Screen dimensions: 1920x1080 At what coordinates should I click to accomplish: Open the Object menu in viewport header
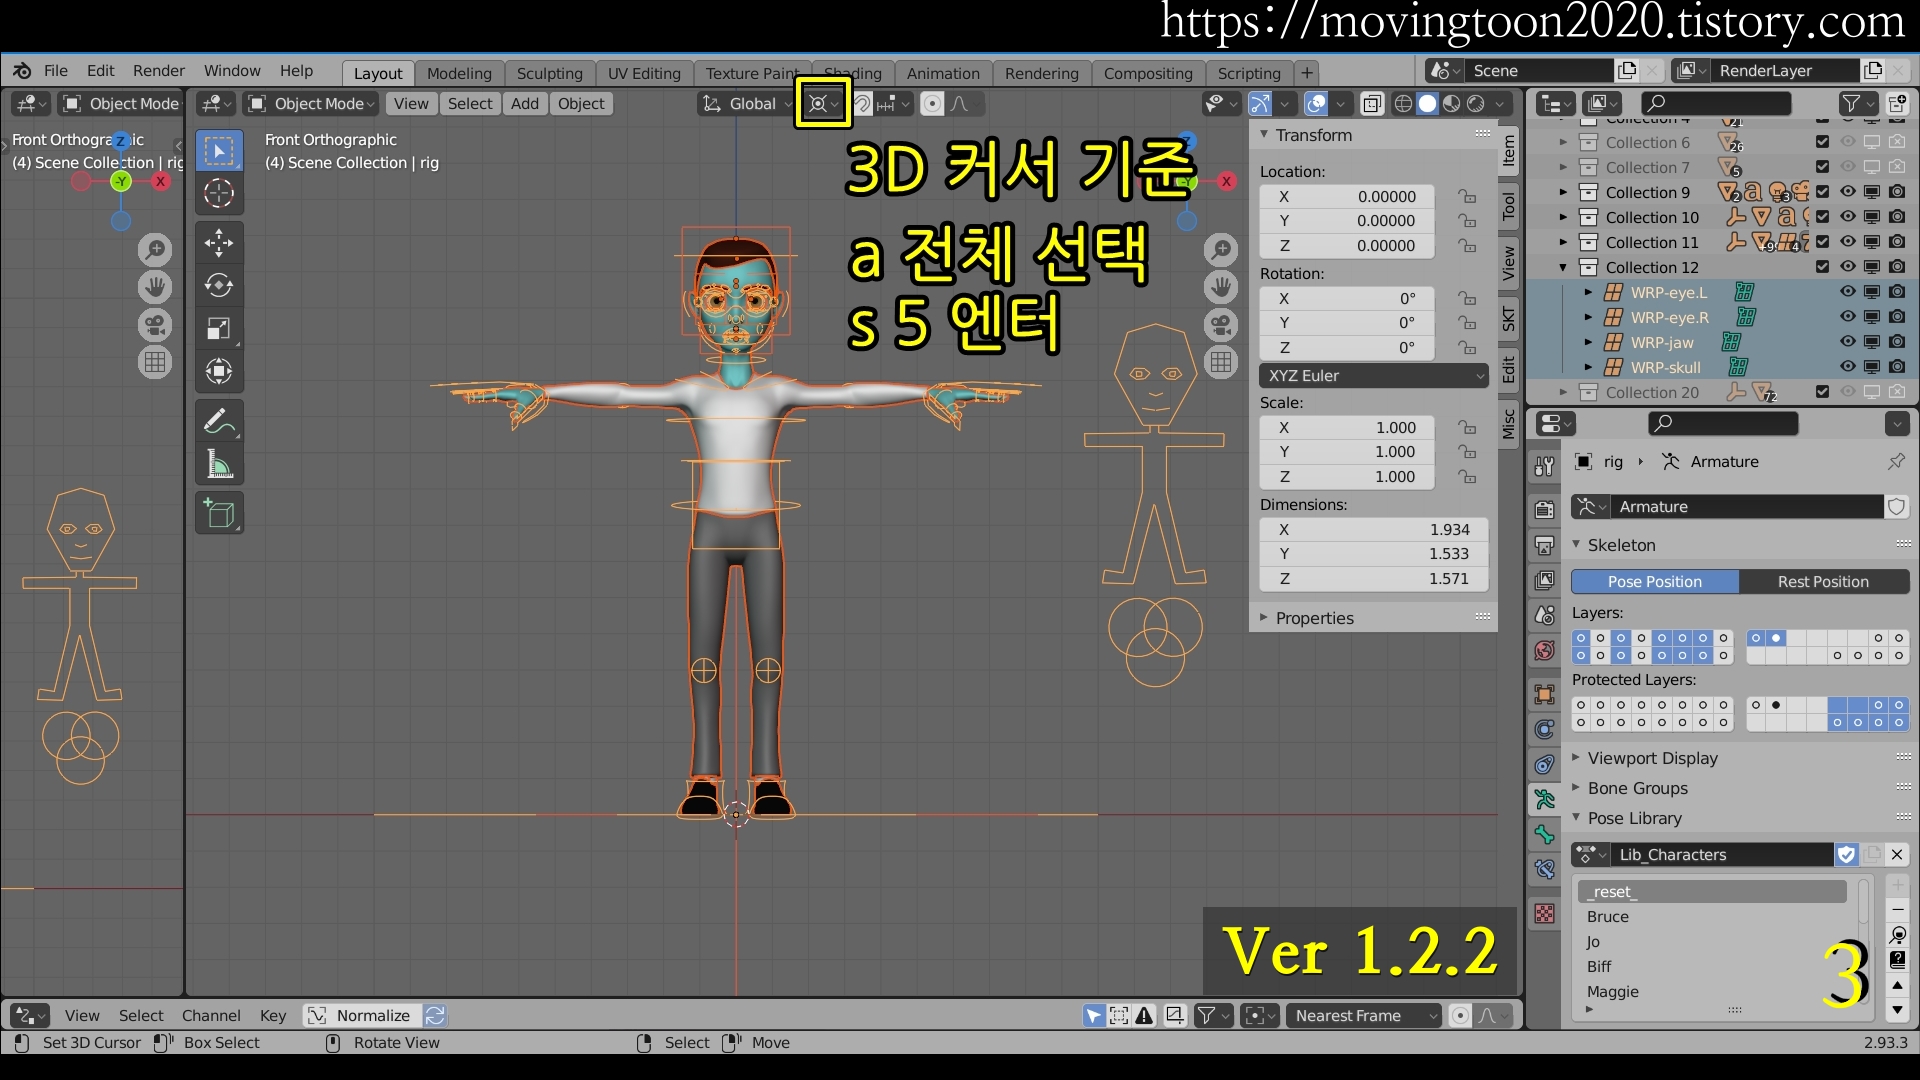581,103
